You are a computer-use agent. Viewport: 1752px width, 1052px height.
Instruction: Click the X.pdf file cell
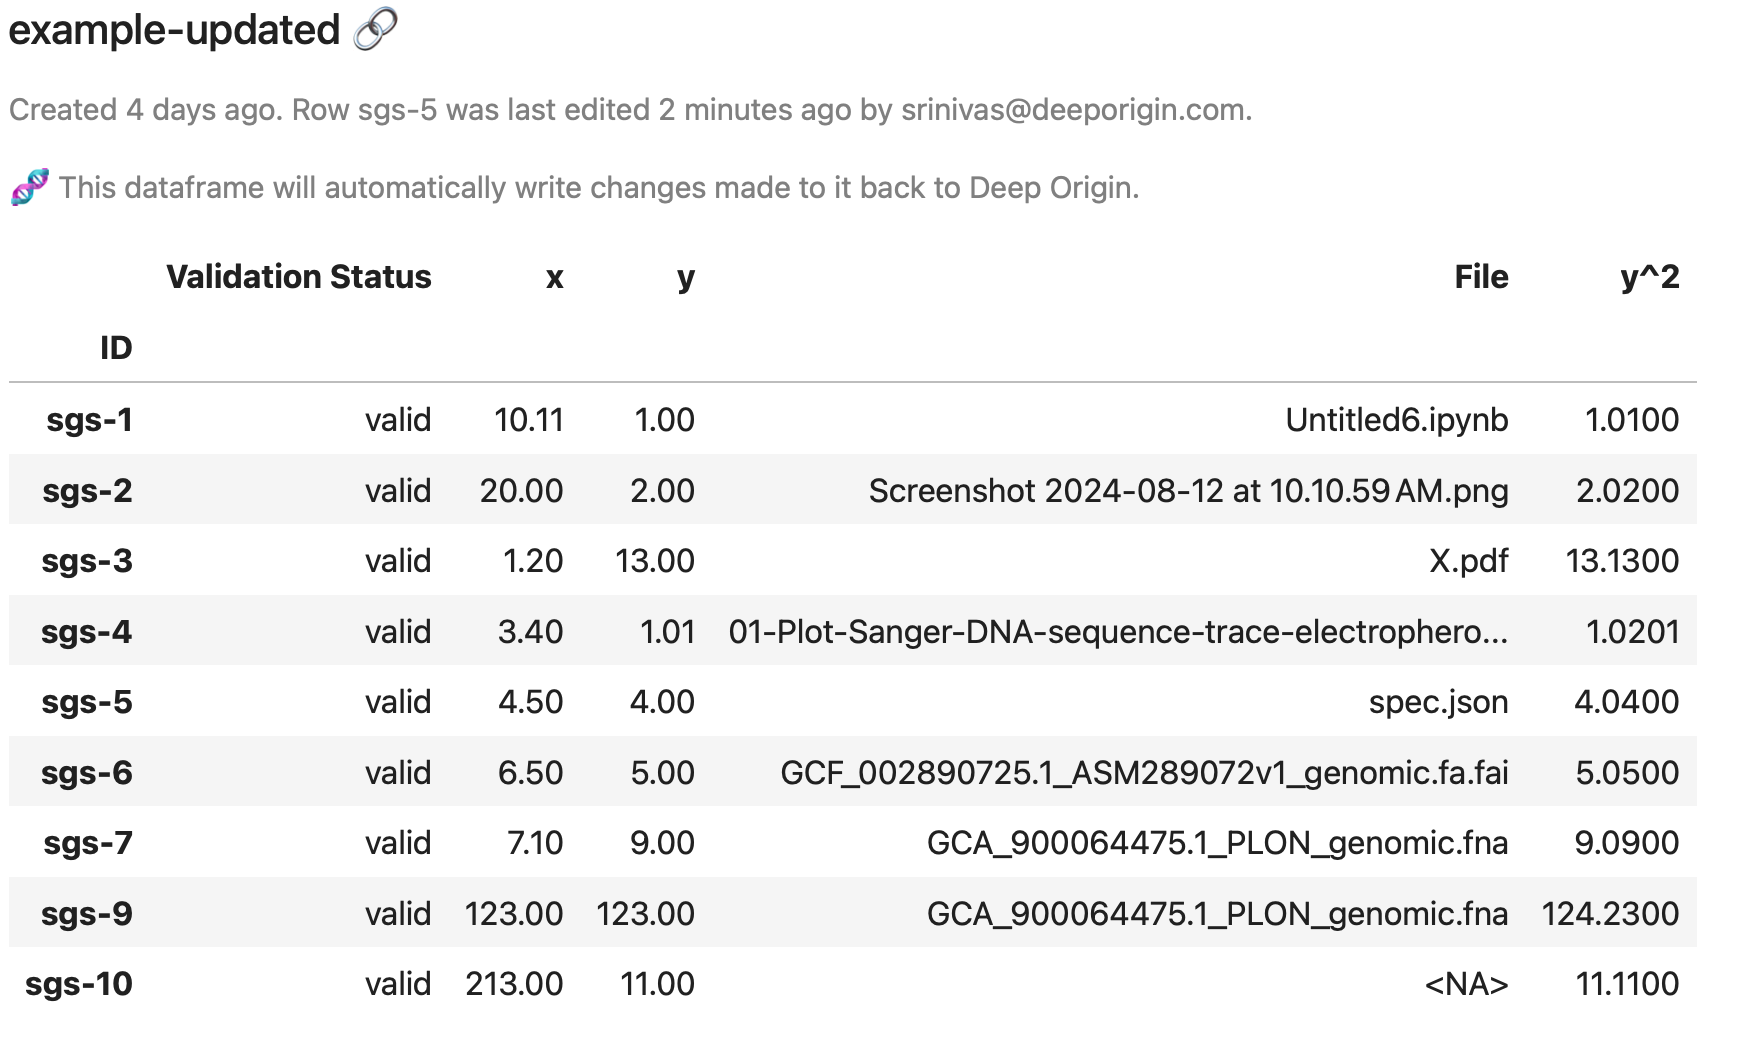pos(1469,561)
